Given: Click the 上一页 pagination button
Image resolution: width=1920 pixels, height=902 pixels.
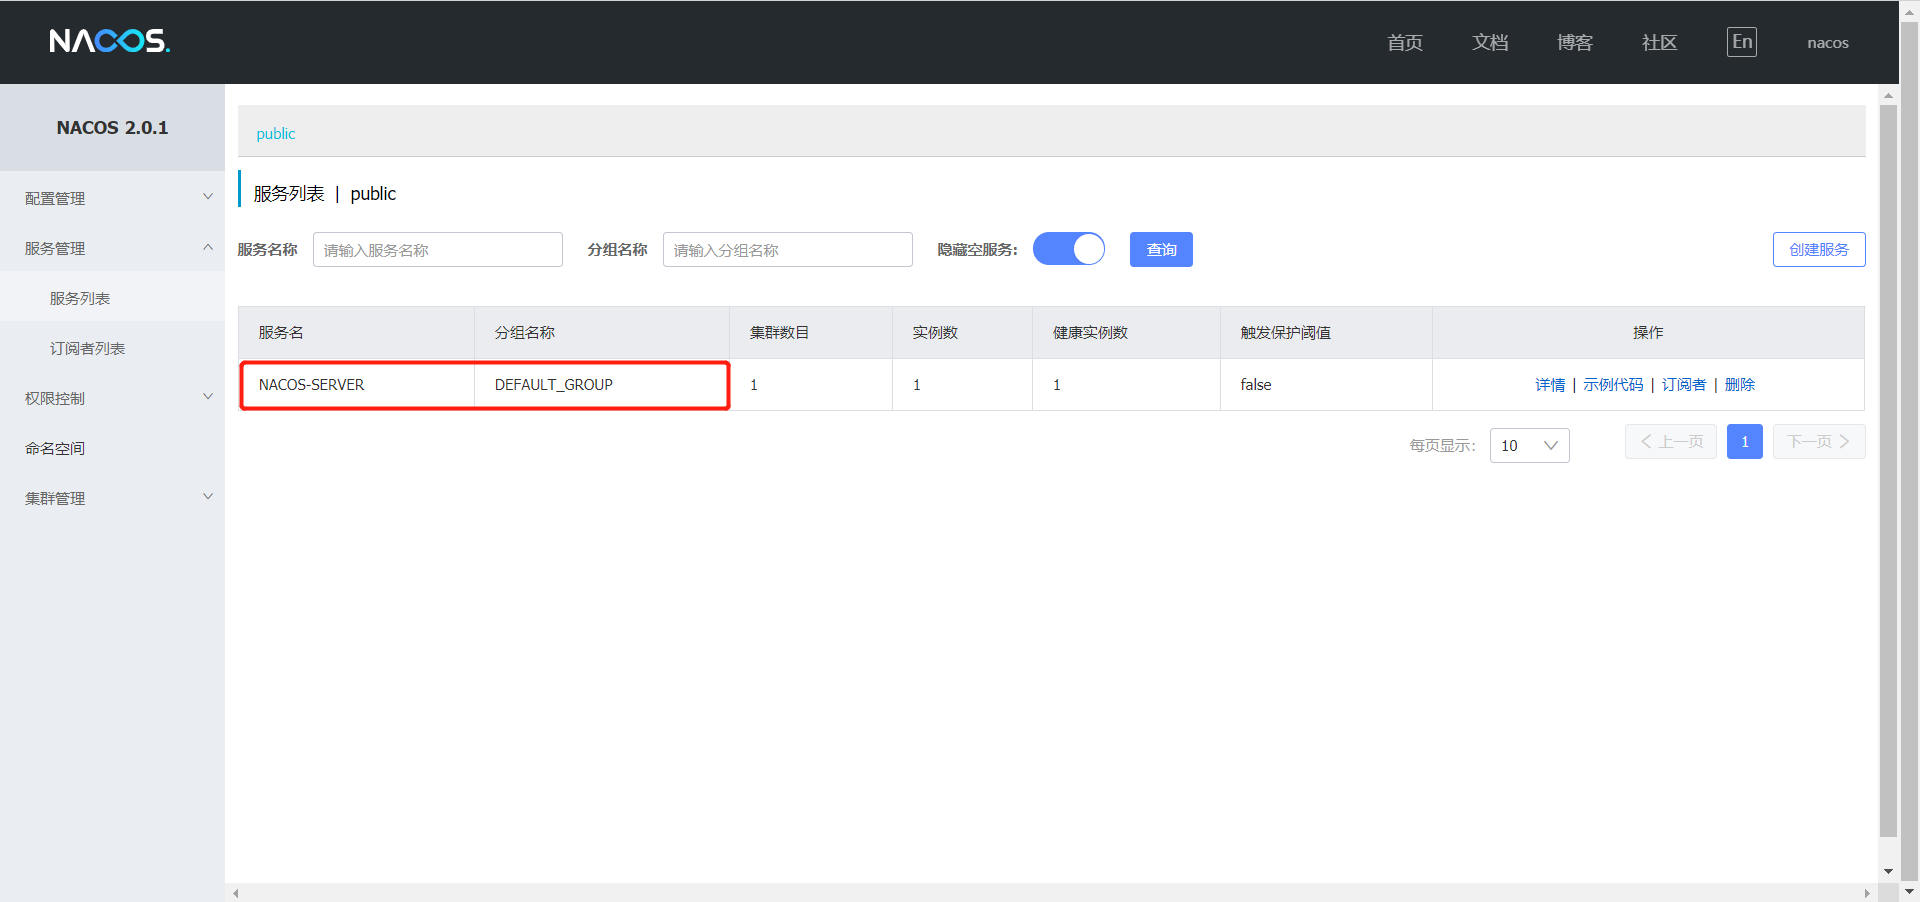Looking at the screenshot, I should [x=1671, y=442].
